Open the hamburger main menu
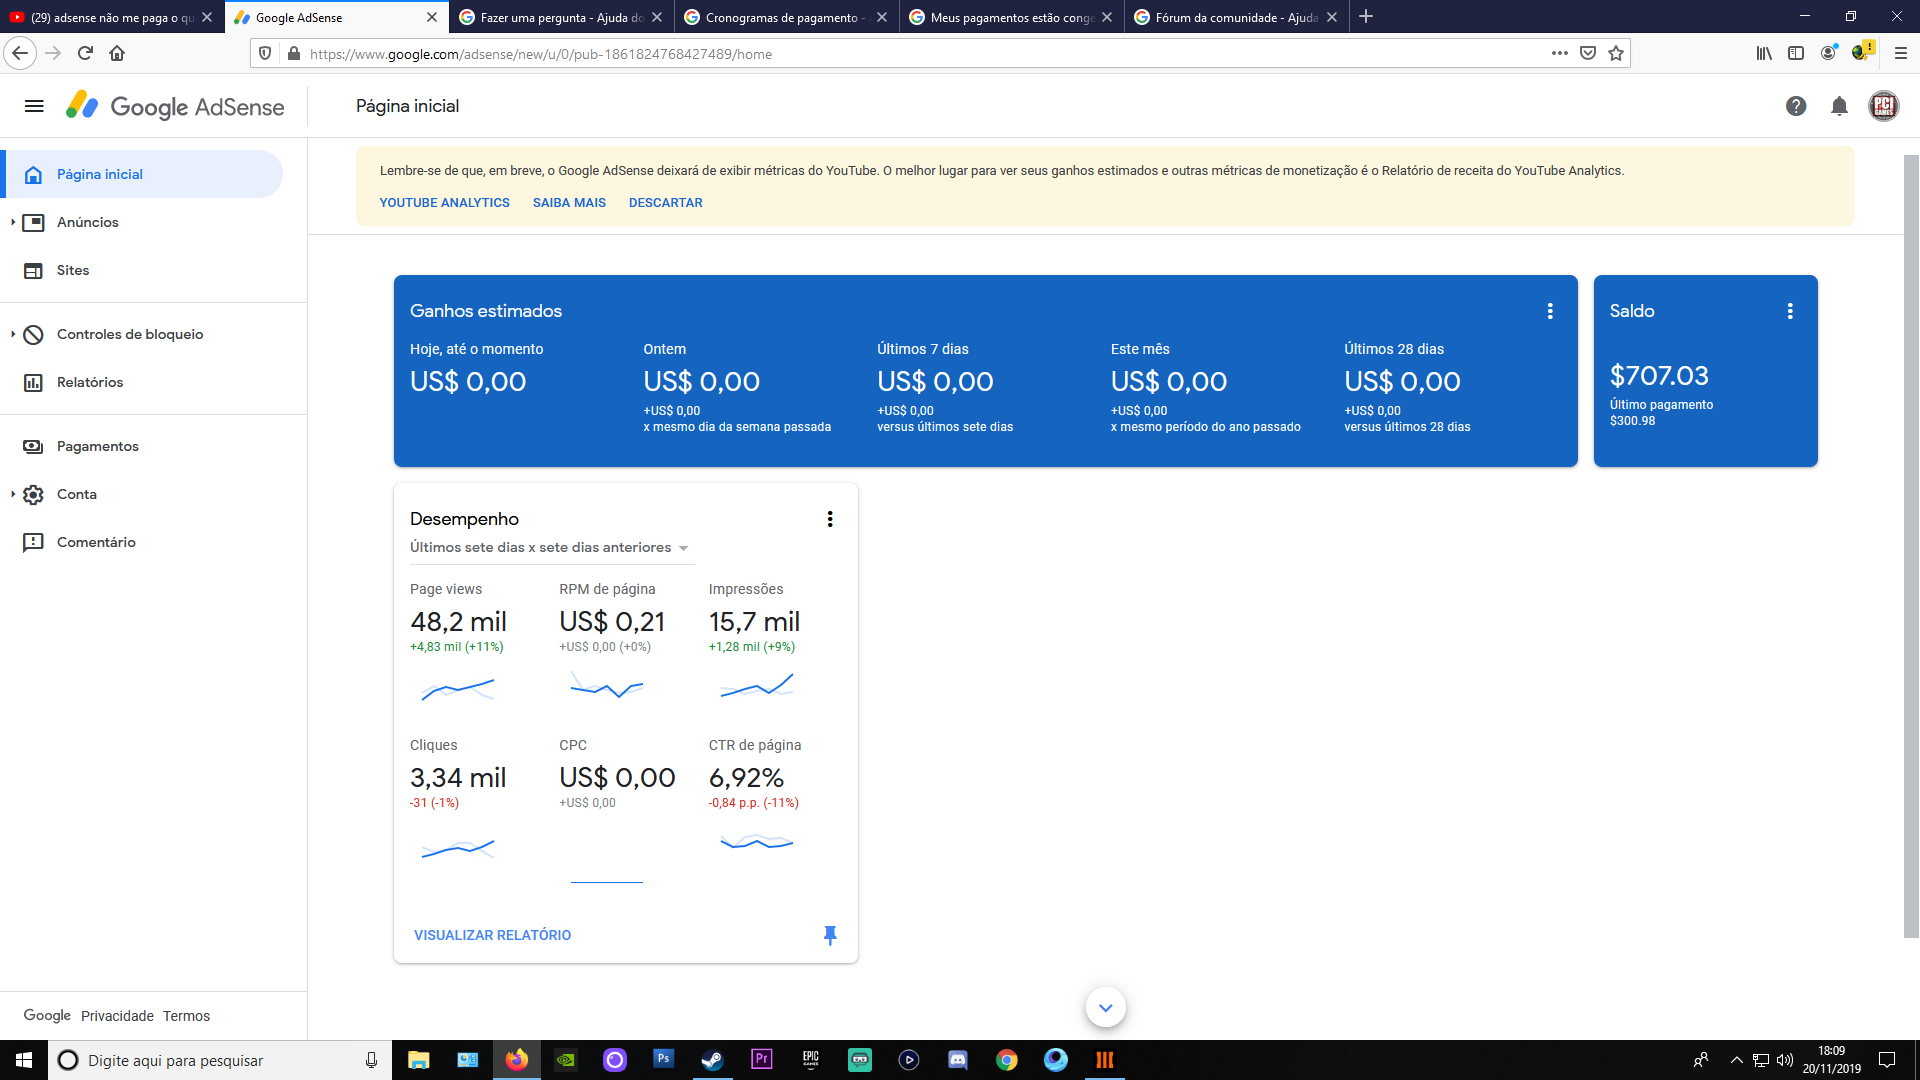Screen dimensions: 1920x1080 tap(34, 106)
